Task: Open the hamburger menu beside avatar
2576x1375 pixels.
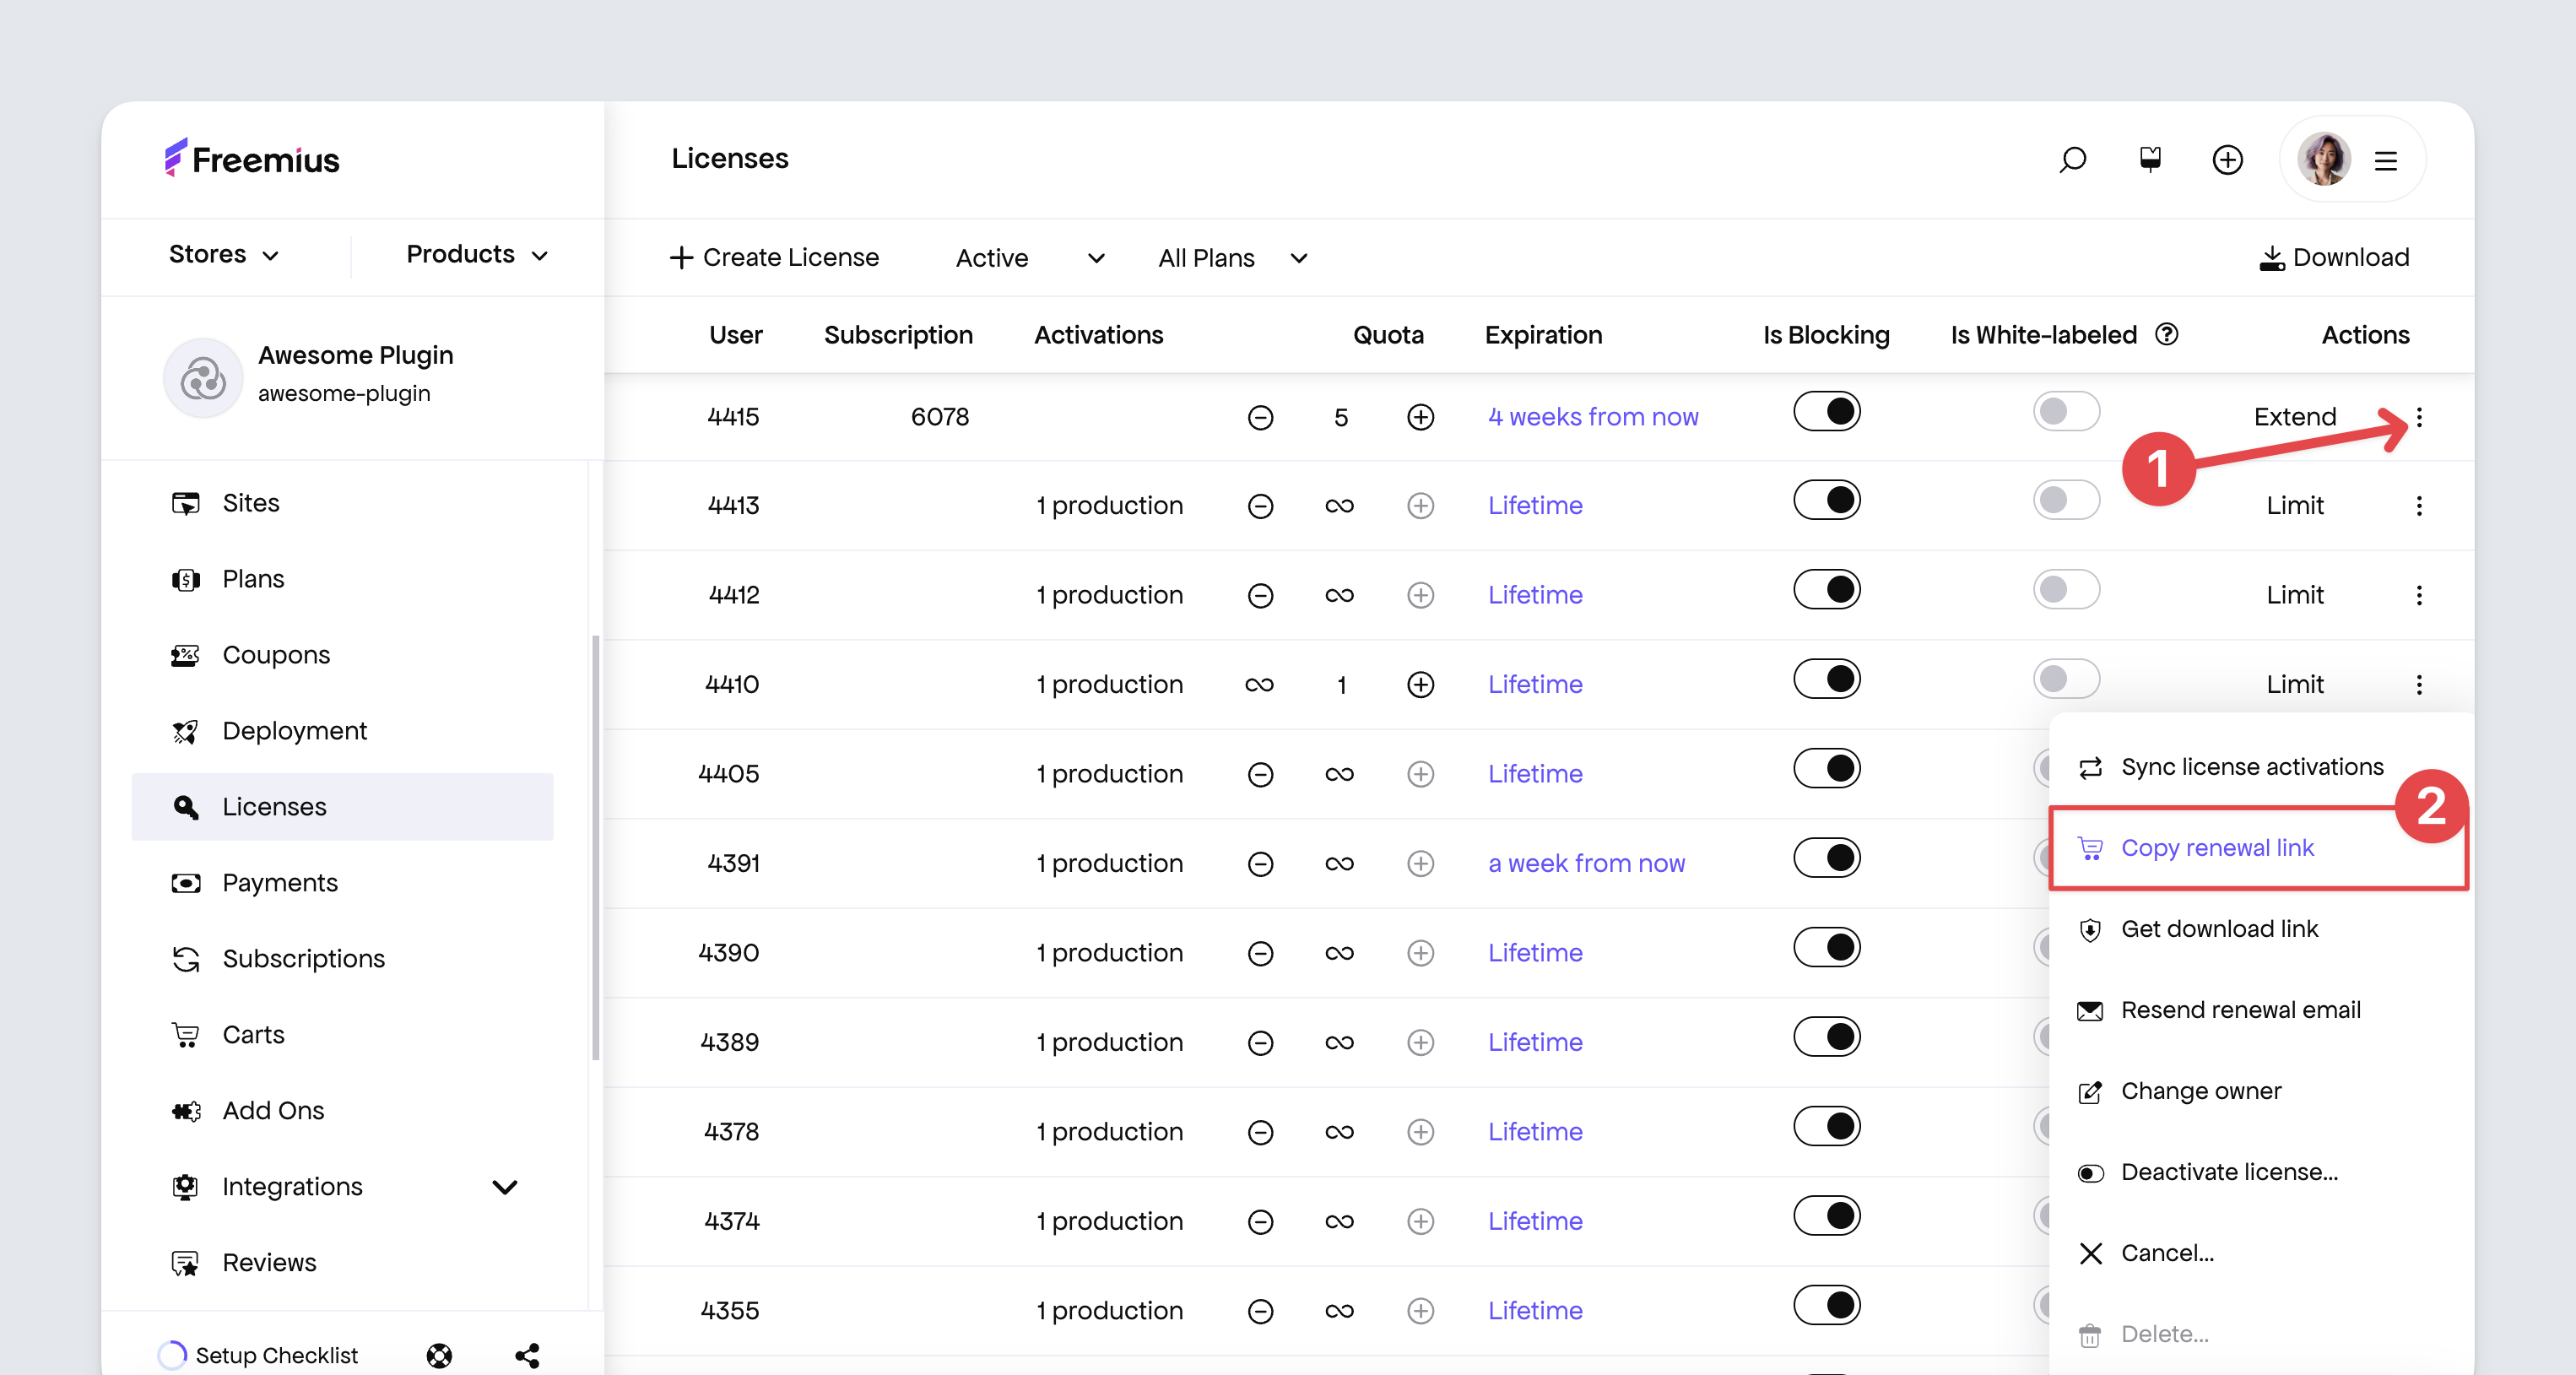Action: (x=2386, y=160)
